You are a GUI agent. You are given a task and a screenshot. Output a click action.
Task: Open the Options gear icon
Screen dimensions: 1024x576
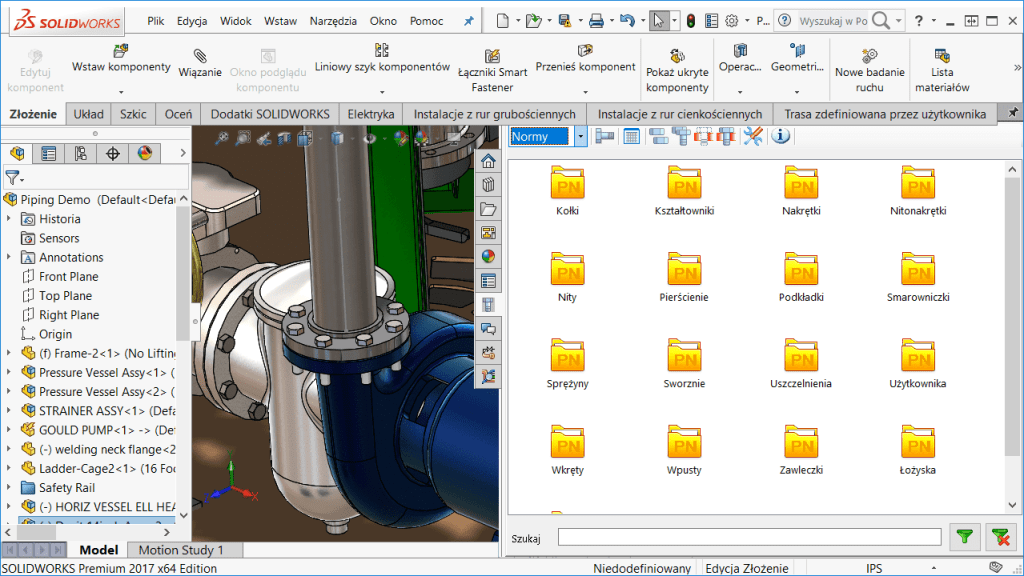coord(732,21)
